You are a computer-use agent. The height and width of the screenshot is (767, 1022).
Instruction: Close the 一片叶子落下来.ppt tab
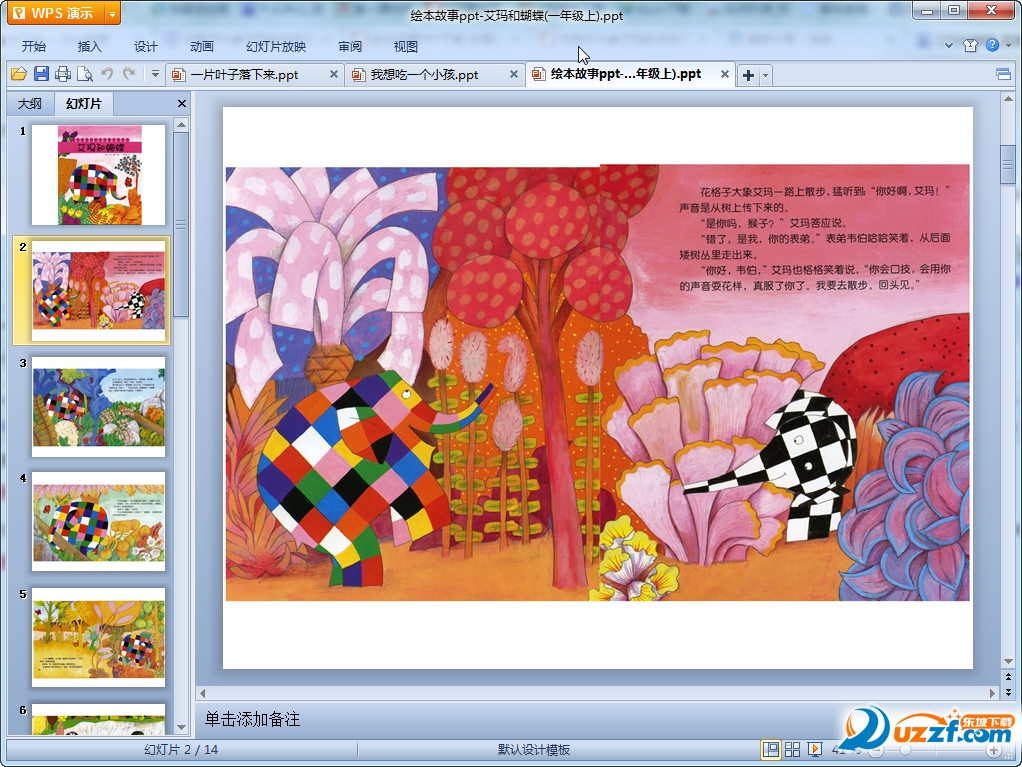(x=334, y=74)
